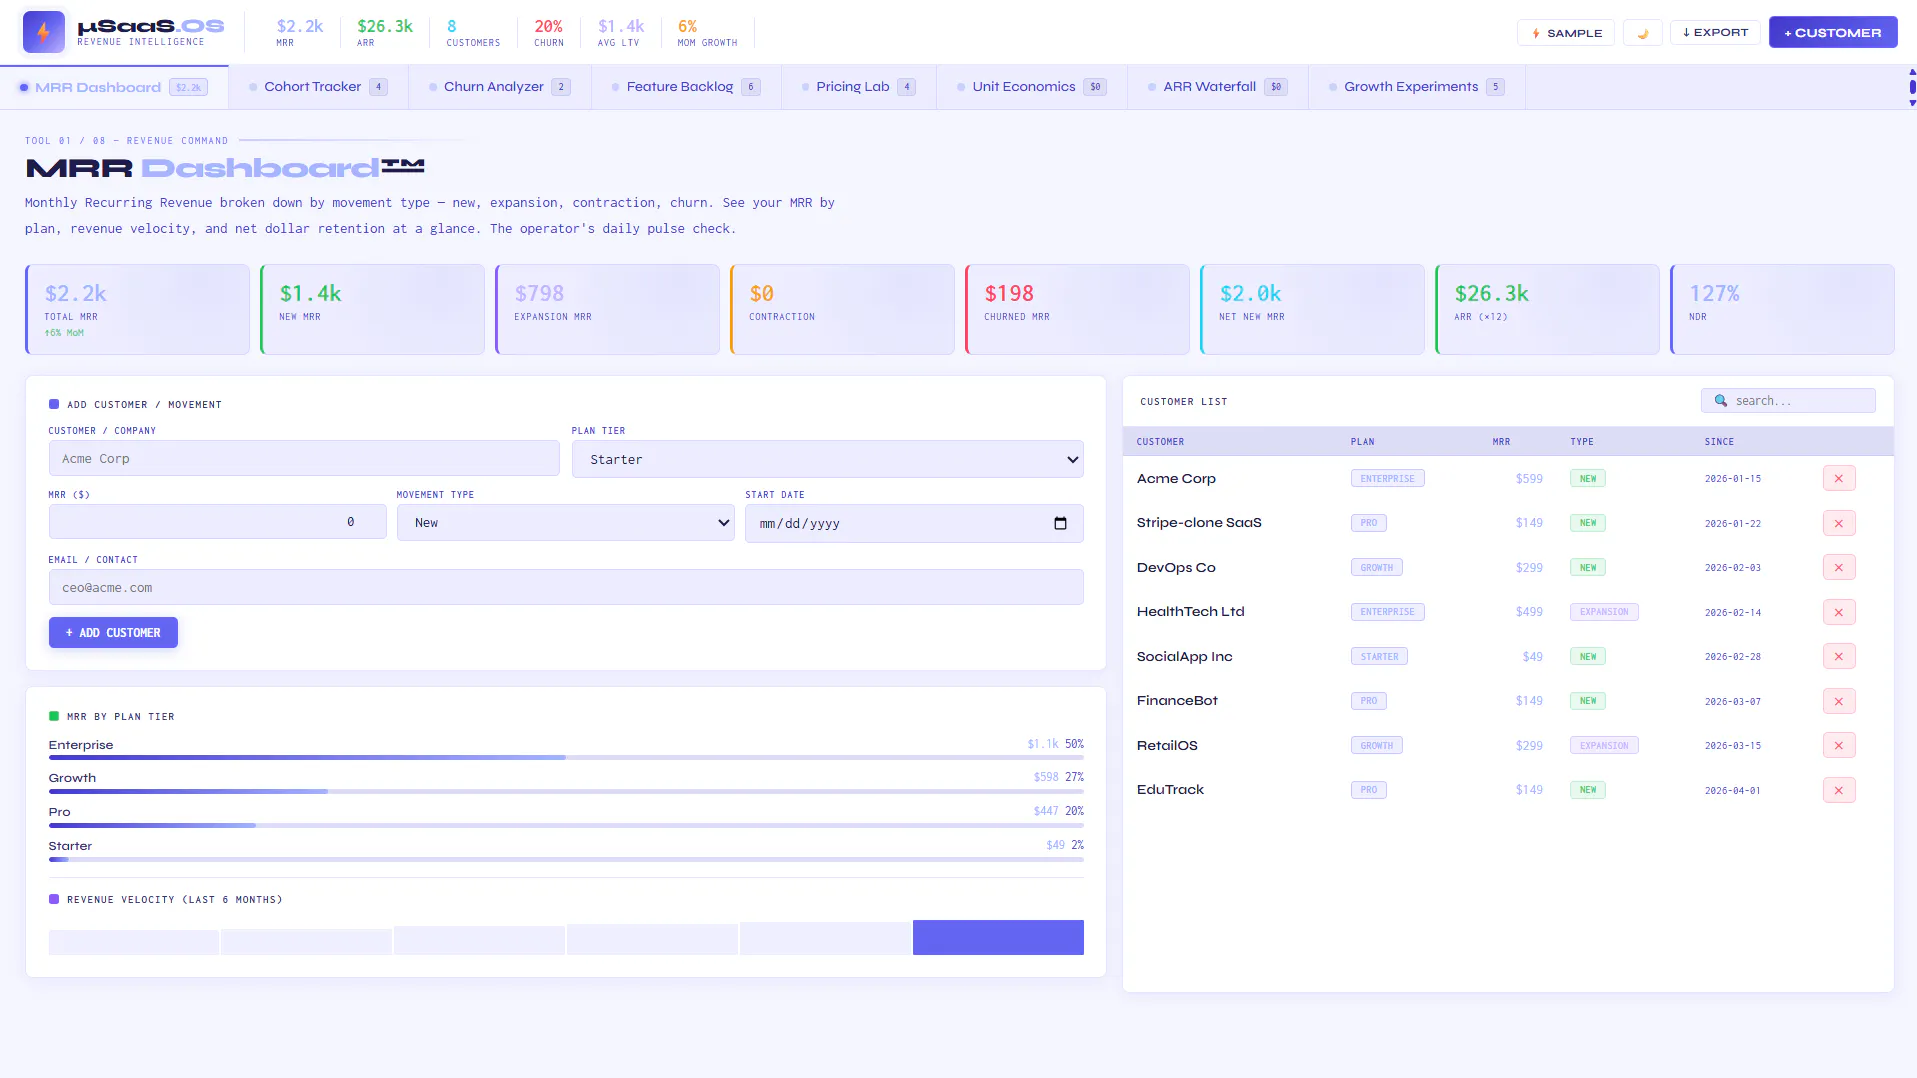Image resolution: width=1917 pixels, height=1078 pixels.
Task: Focus the Customer / Company input field
Action: click(304, 459)
